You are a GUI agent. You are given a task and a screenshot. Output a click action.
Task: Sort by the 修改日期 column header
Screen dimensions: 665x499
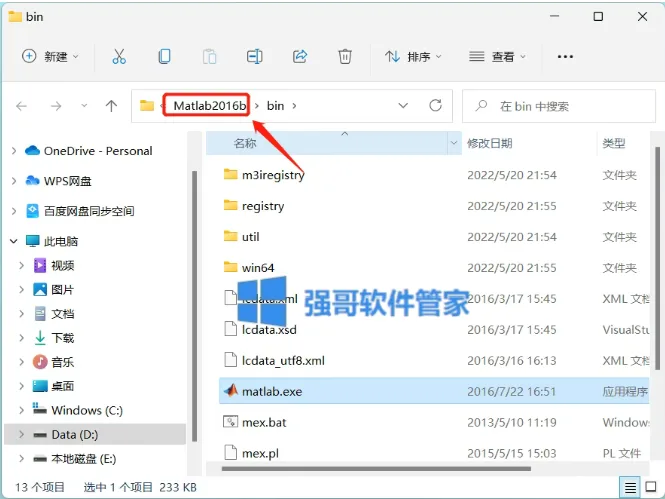(x=489, y=143)
